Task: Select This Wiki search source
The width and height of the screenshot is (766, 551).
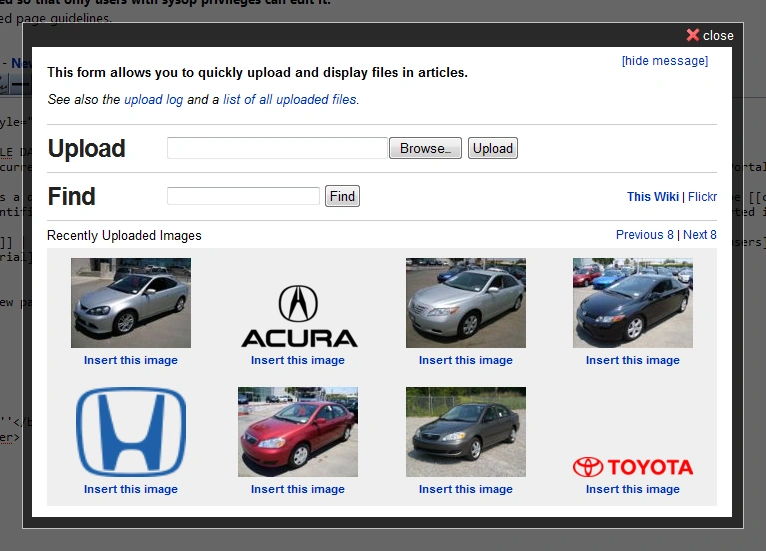Action: tap(652, 196)
